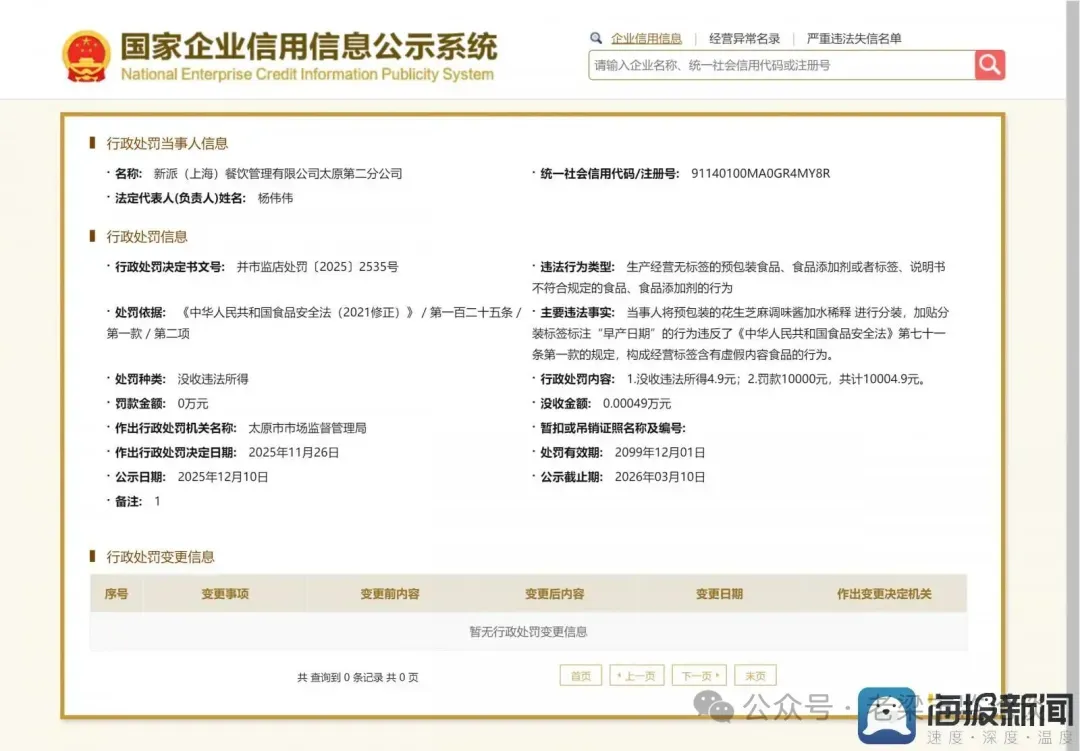Click the 下一页 next page button
Screen dimensions: 1080x751
[x=699, y=676]
